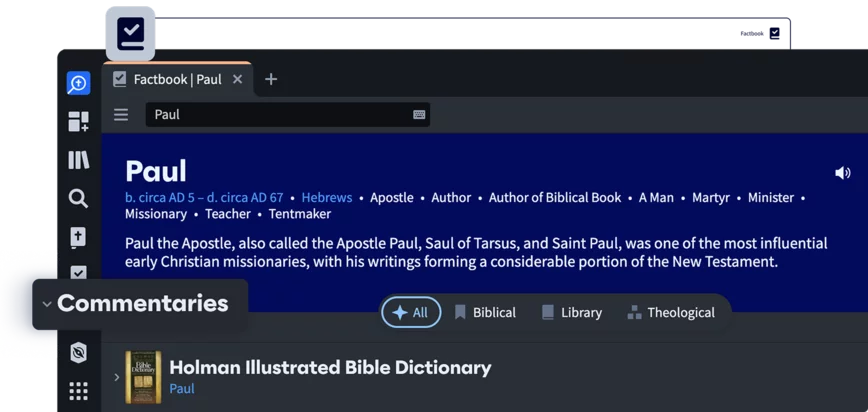This screenshot has height=412, width=868.
Task: Click the Author of Biblical Book tag
Action: click(555, 198)
